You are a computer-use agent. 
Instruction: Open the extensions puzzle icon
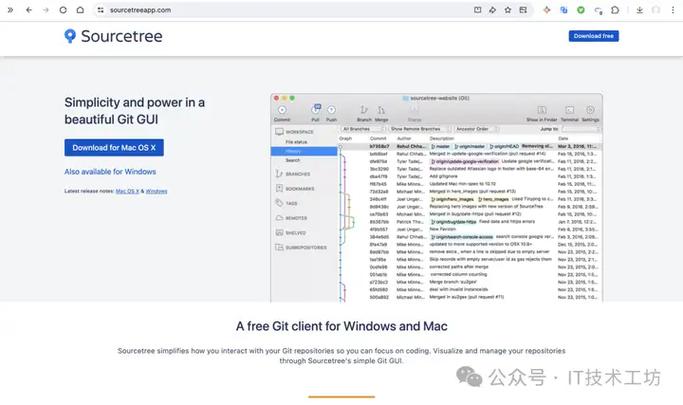click(615, 10)
